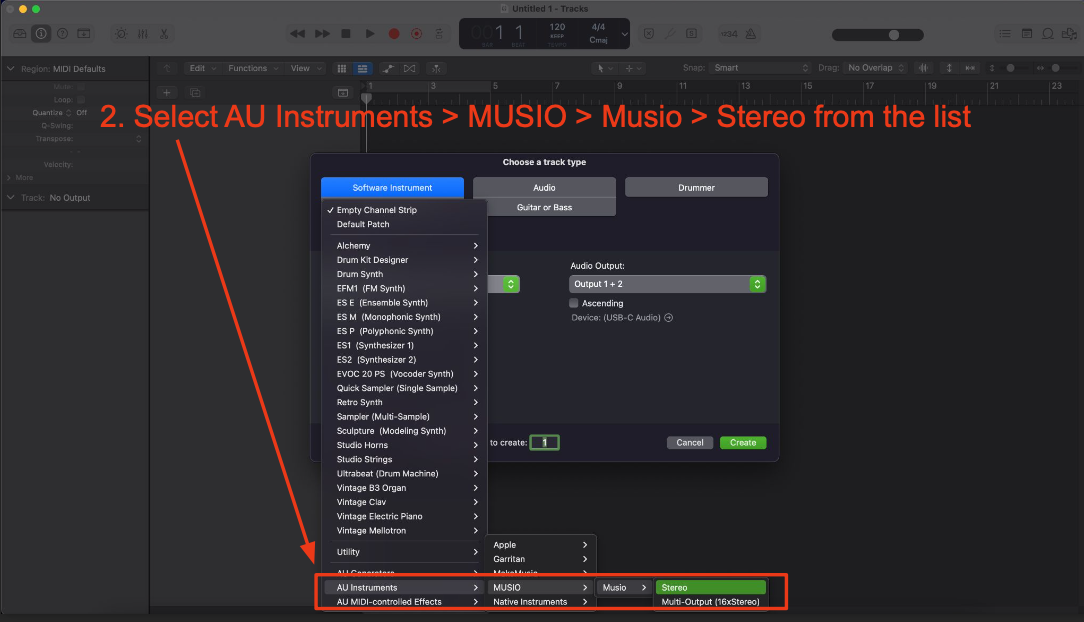Image resolution: width=1084 pixels, height=622 pixels.
Task: Click the Capture Recording button
Action: click(x=417, y=33)
